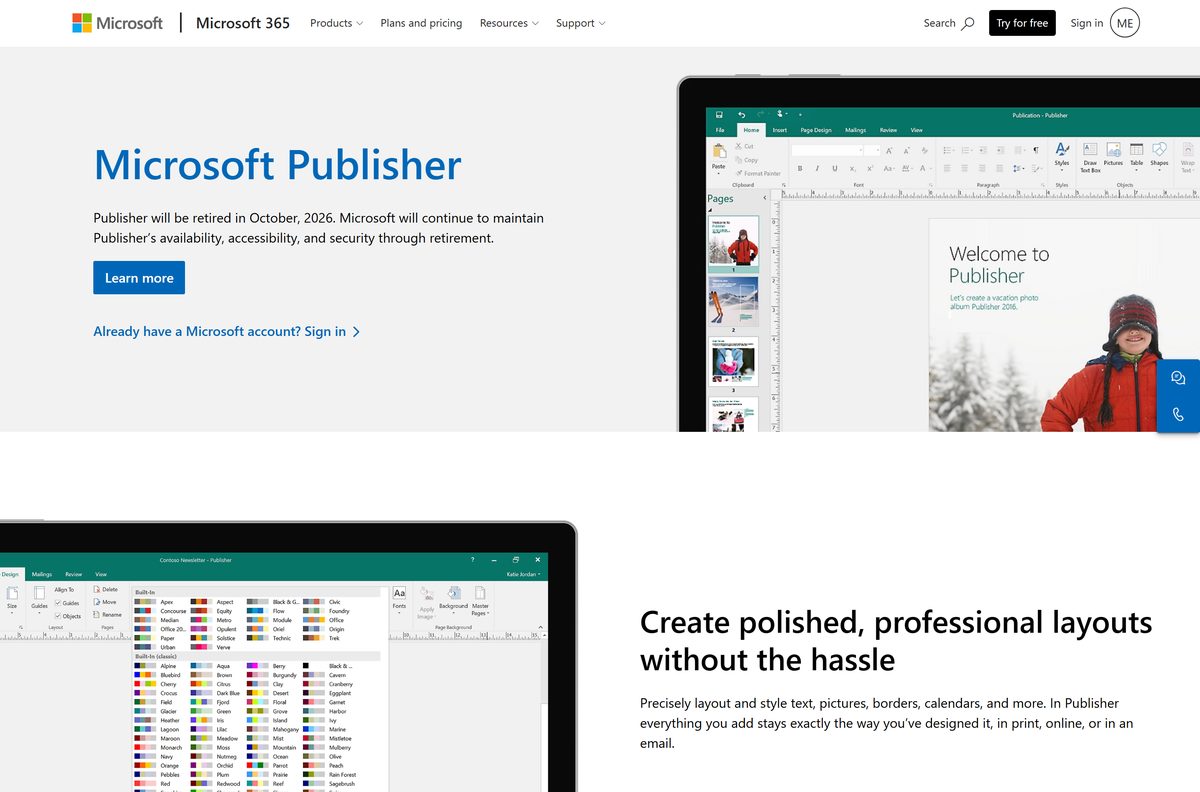This screenshot has height=792, width=1200.
Task: Toggle Bold in the Font group
Action: [x=801, y=169]
